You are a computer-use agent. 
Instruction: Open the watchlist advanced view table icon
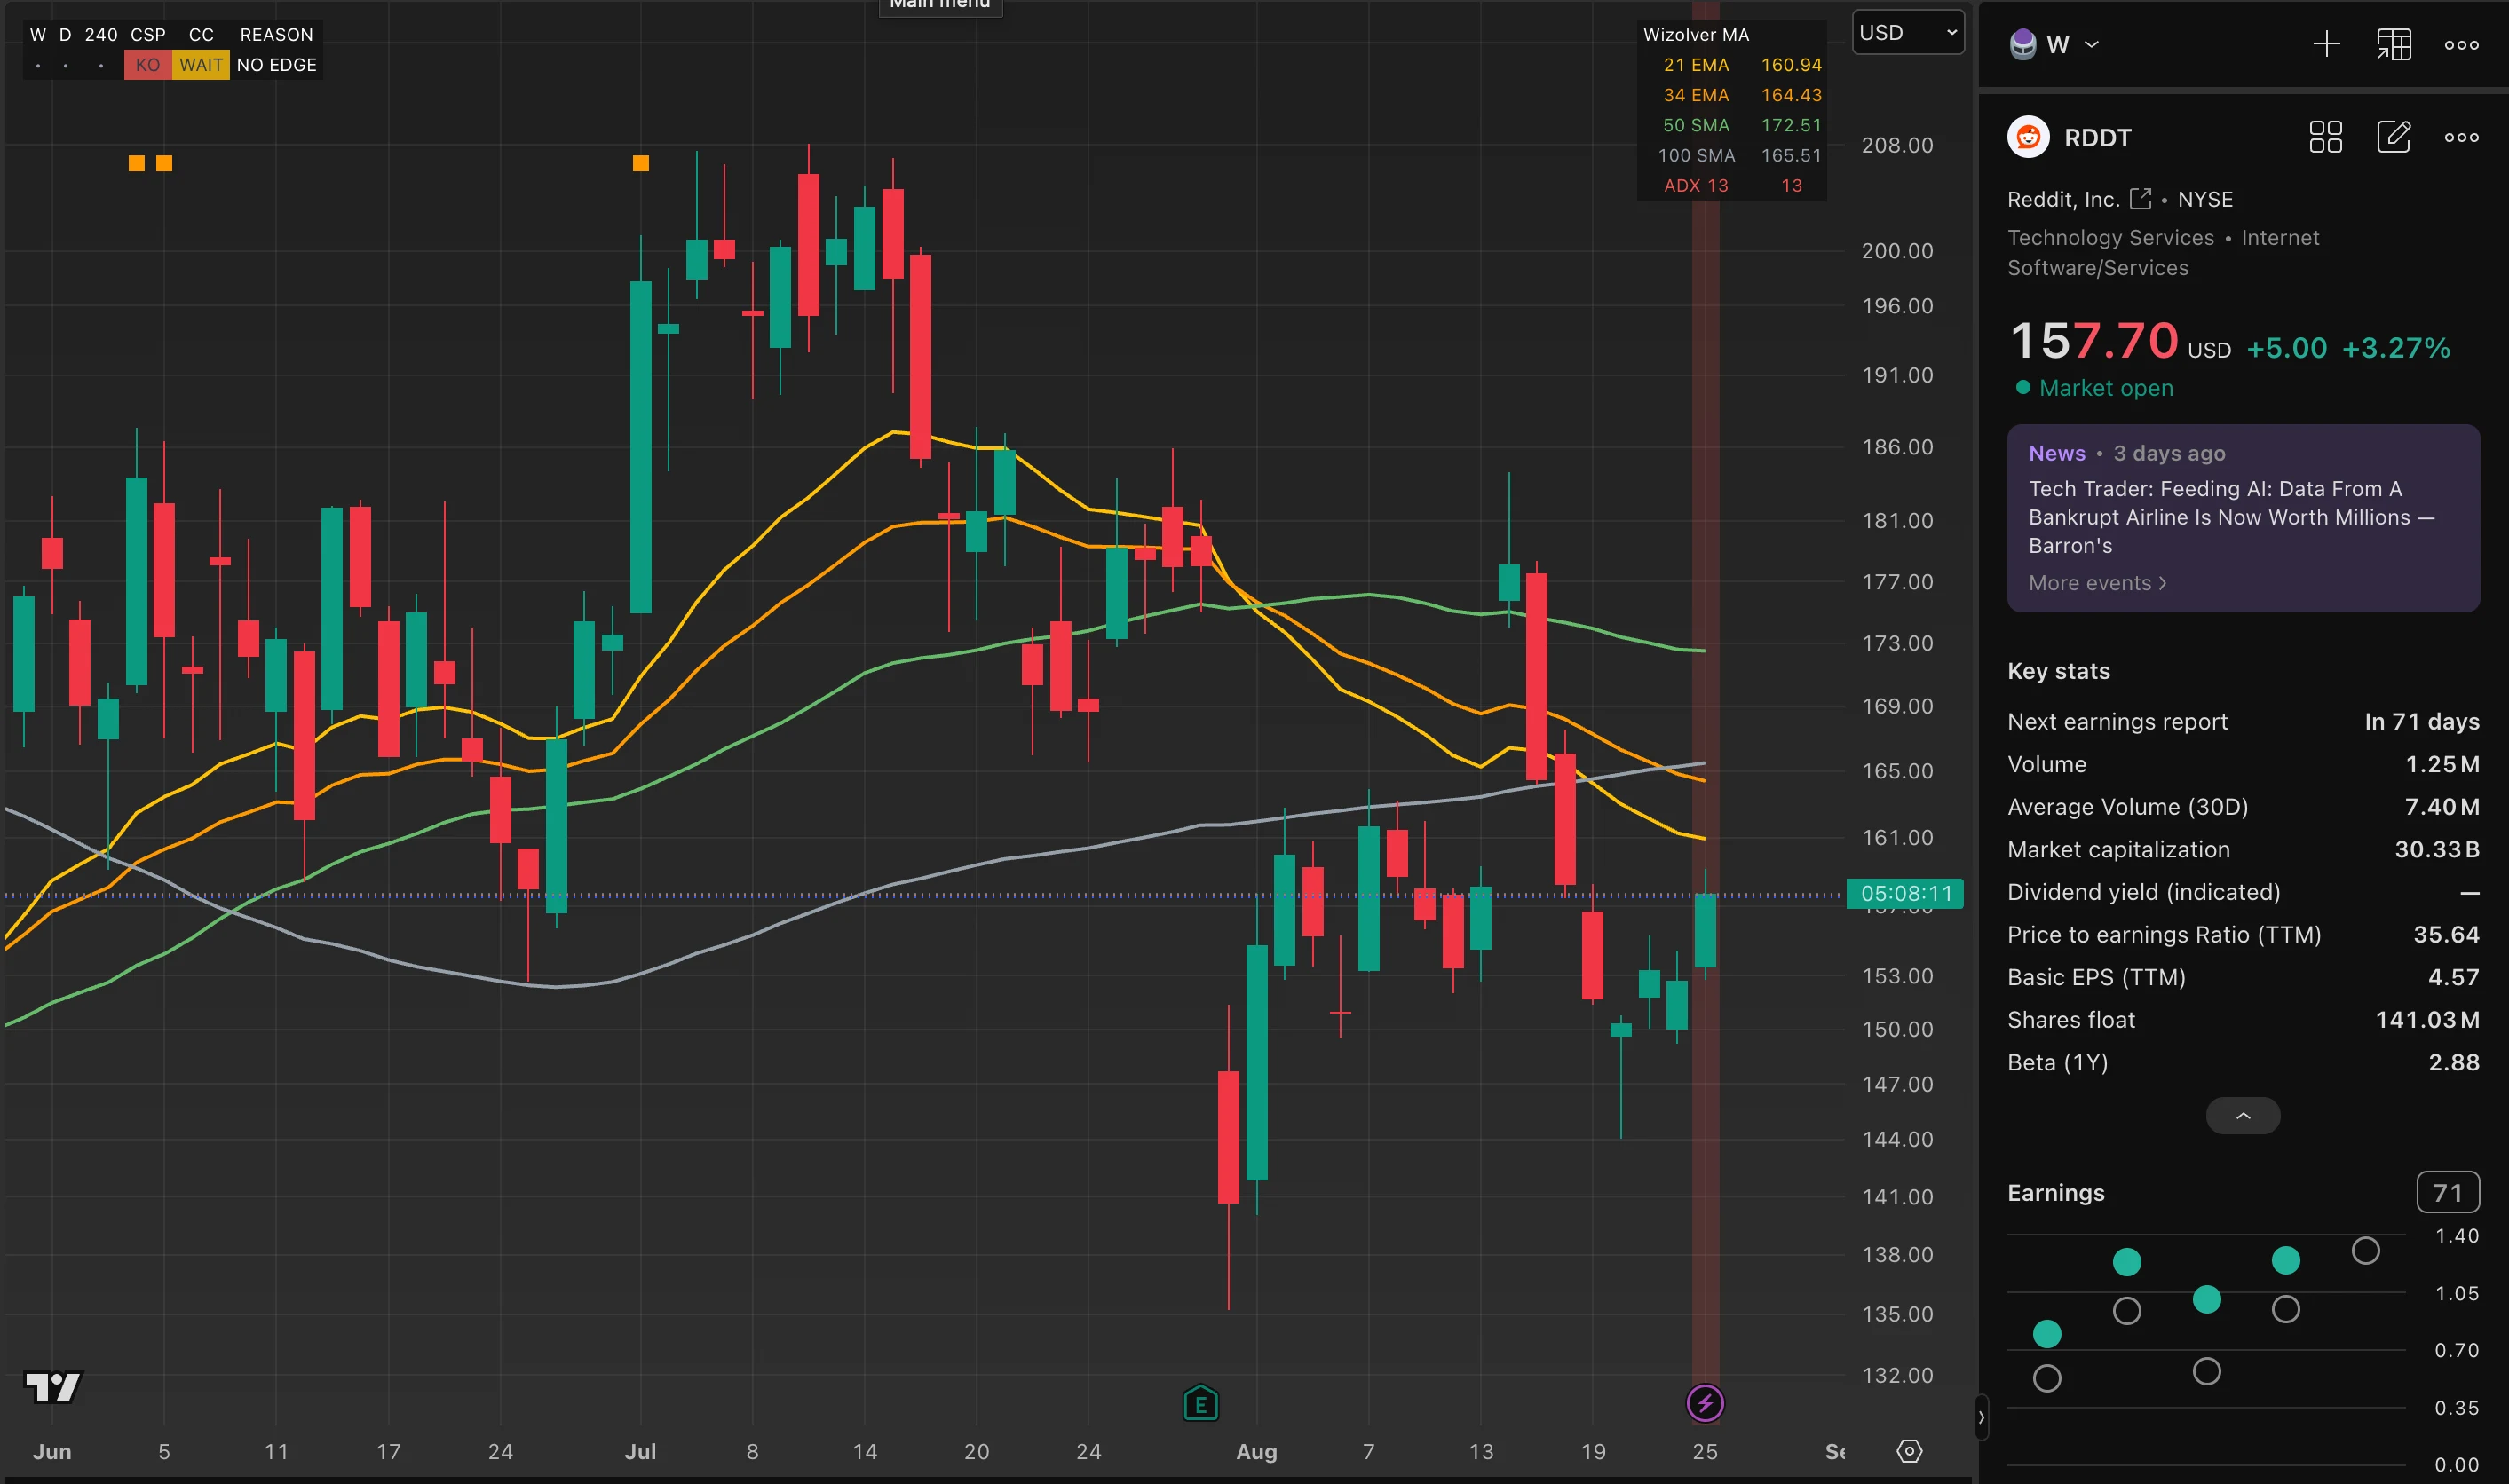coord(2394,44)
